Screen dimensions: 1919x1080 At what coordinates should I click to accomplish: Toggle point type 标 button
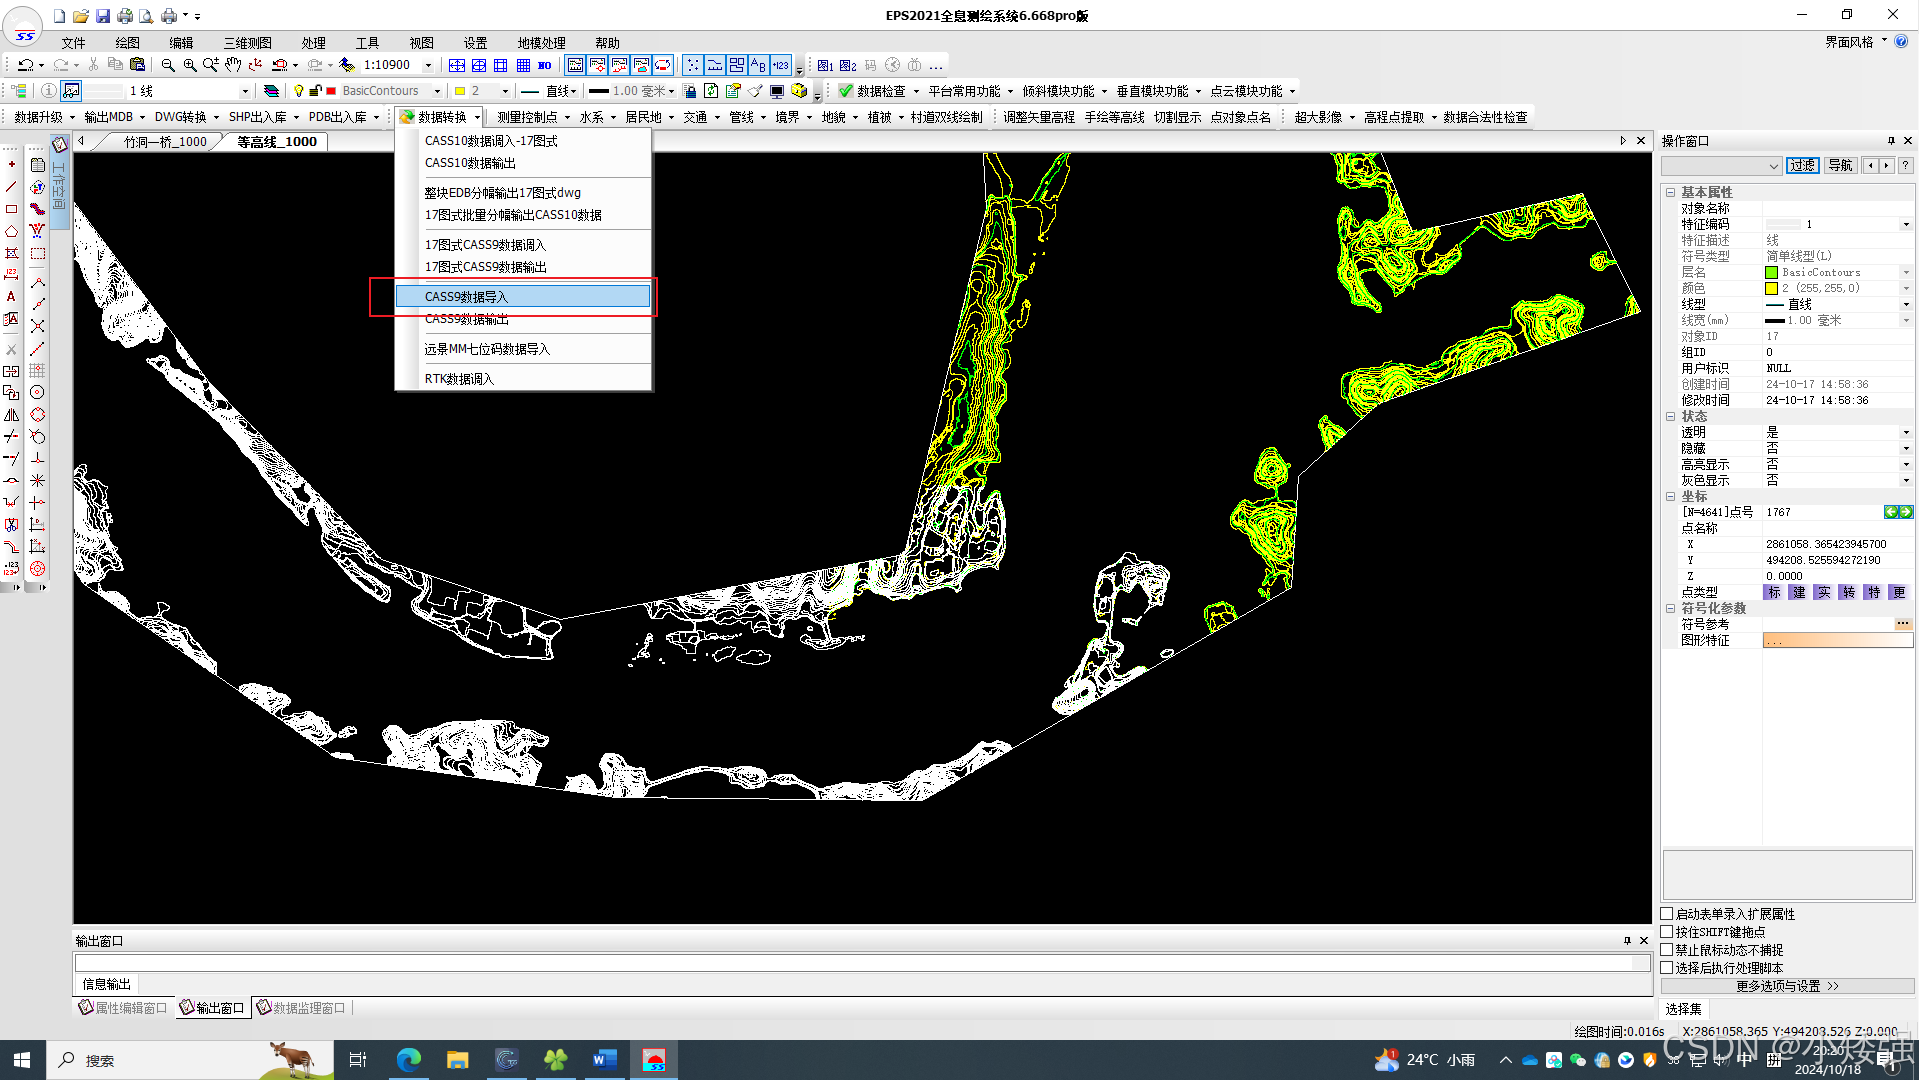pos(1773,593)
